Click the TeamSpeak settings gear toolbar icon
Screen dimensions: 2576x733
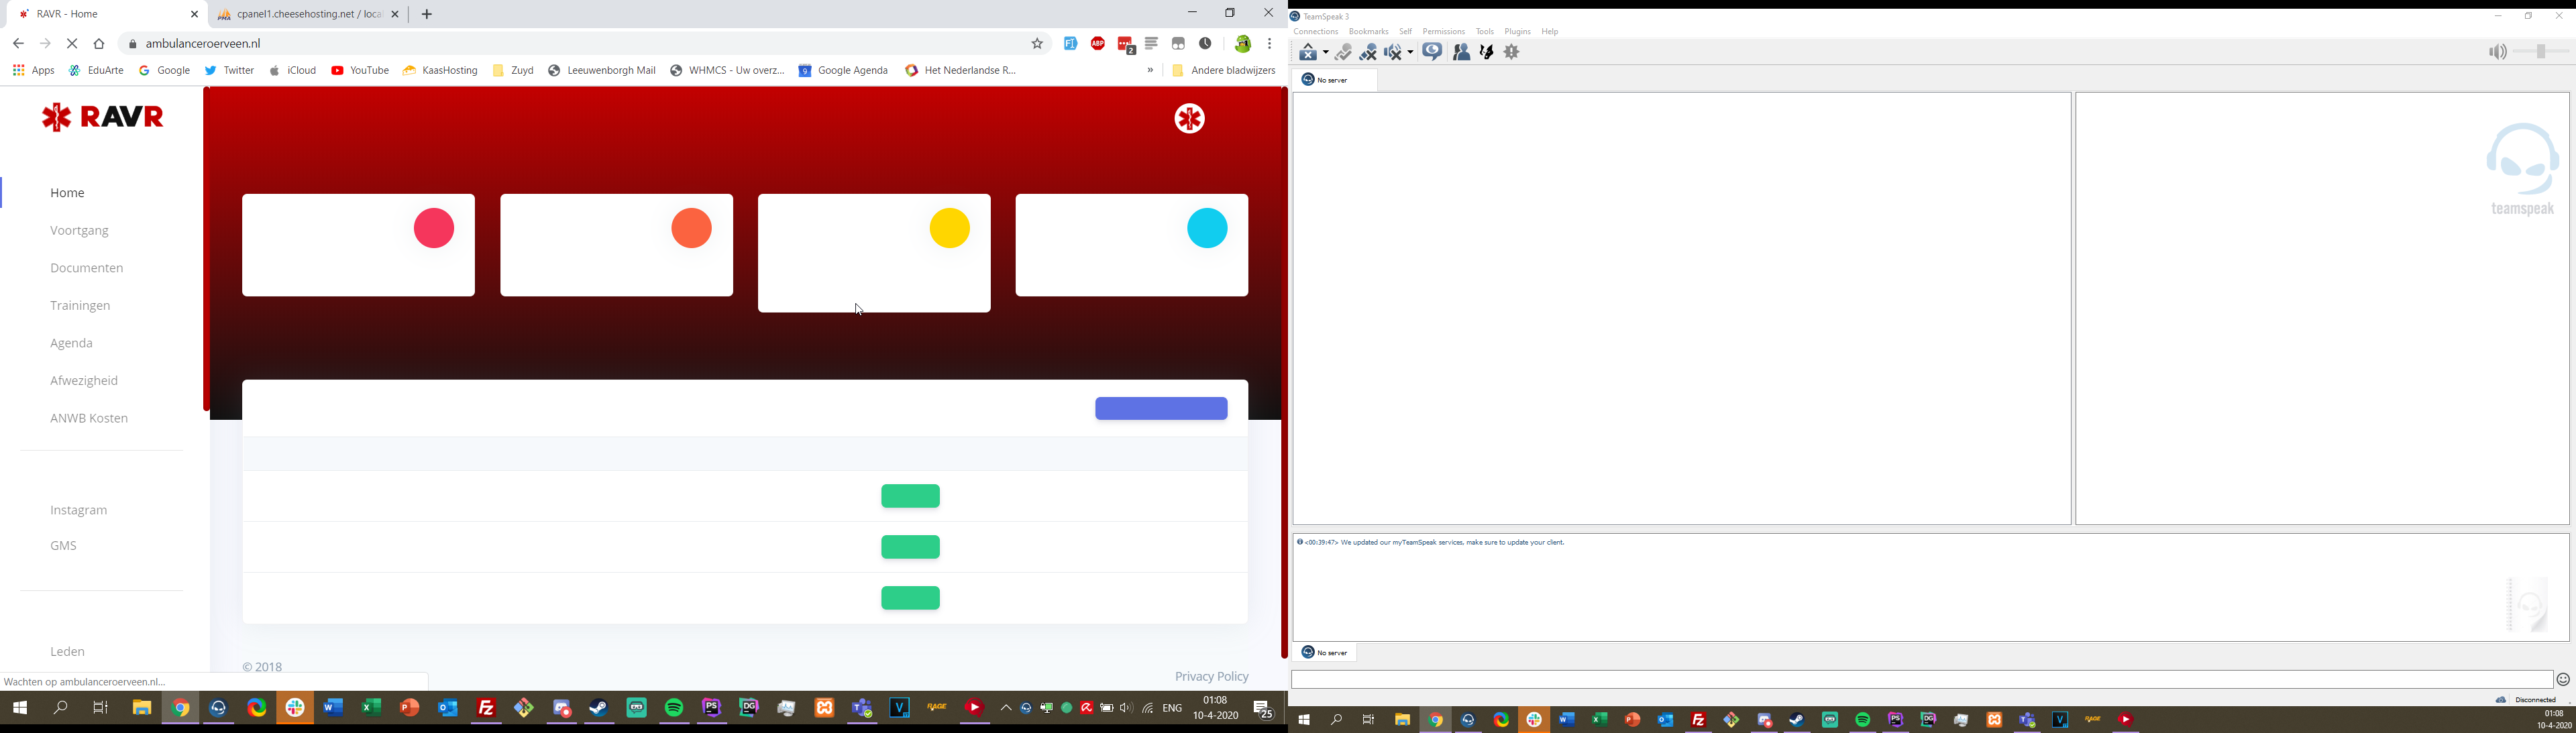point(1512,52)
